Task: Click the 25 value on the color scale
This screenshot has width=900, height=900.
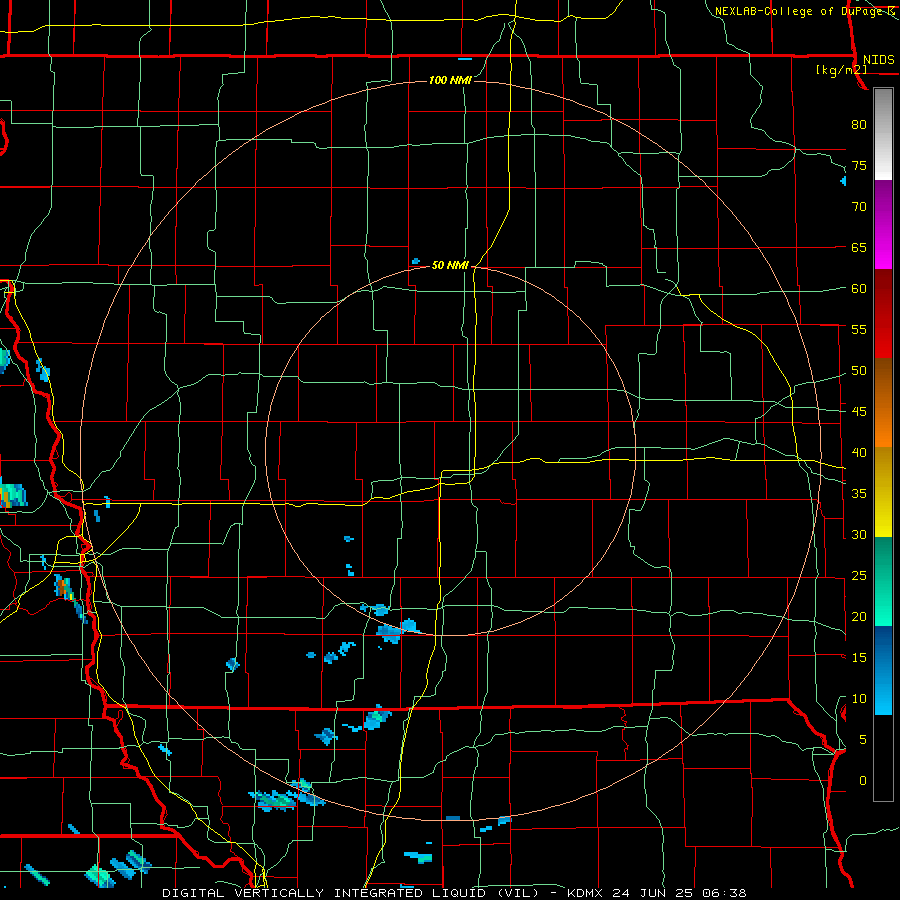Action: click(859, 576)
